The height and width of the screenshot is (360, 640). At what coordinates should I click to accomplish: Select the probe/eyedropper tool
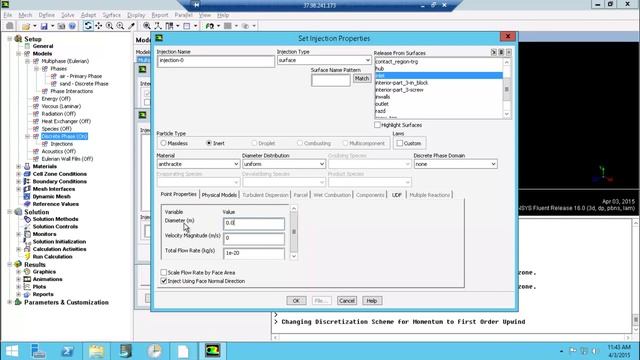pos(131,26)
